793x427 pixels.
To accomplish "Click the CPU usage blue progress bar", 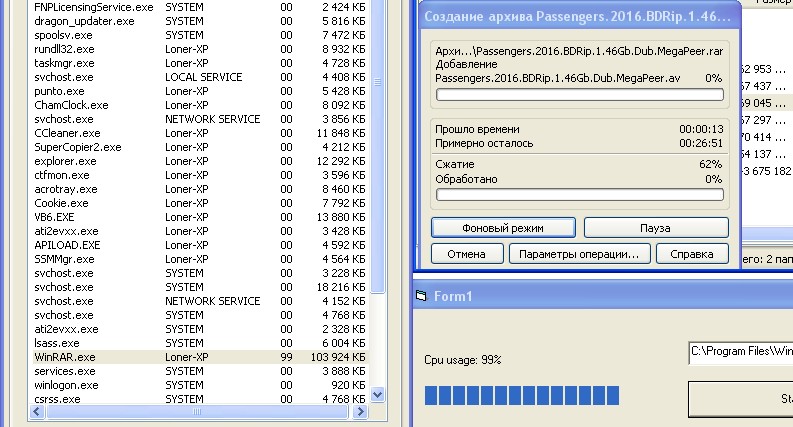I will point(522,396).
